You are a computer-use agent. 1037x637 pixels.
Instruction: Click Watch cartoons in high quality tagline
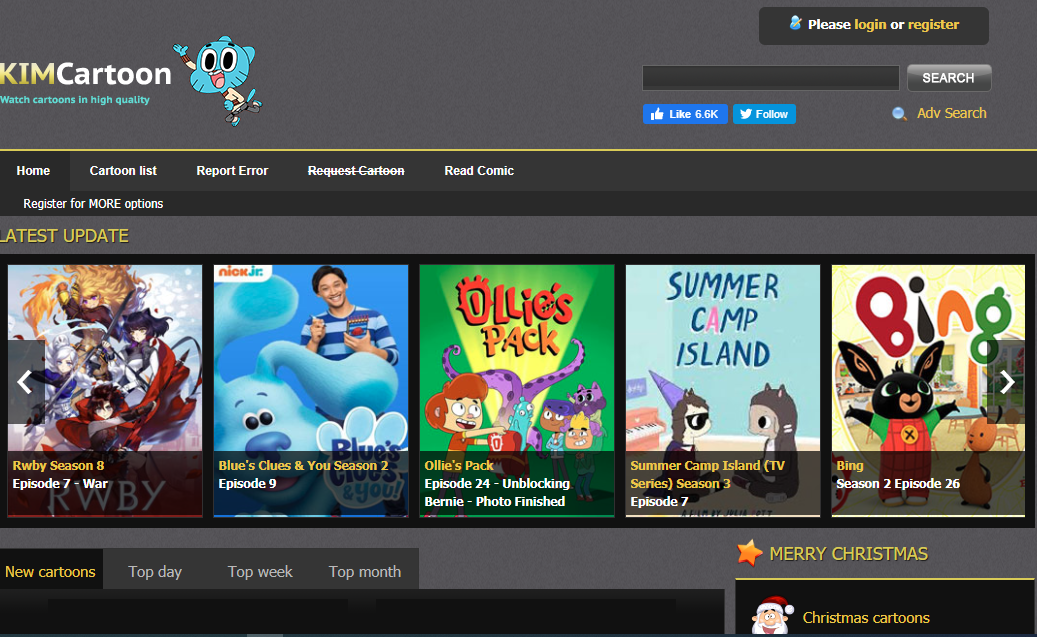coord(75,100)
